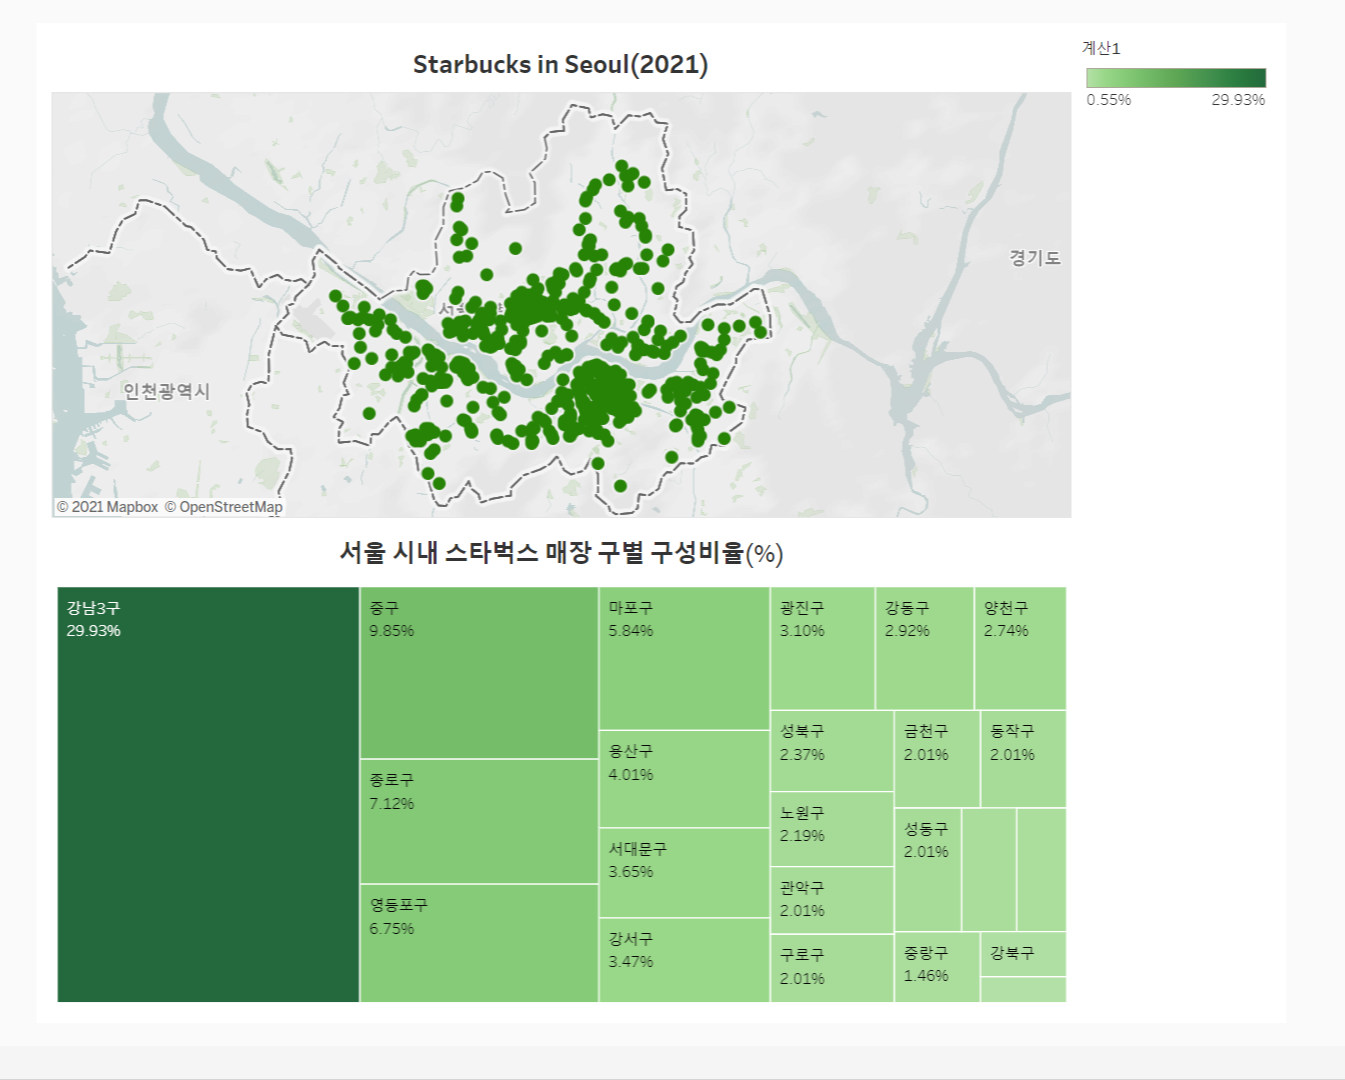Viewport: 1345px width, 1080px height.
Task: Click the 경기도 map label
Action: click(1035, 258)
